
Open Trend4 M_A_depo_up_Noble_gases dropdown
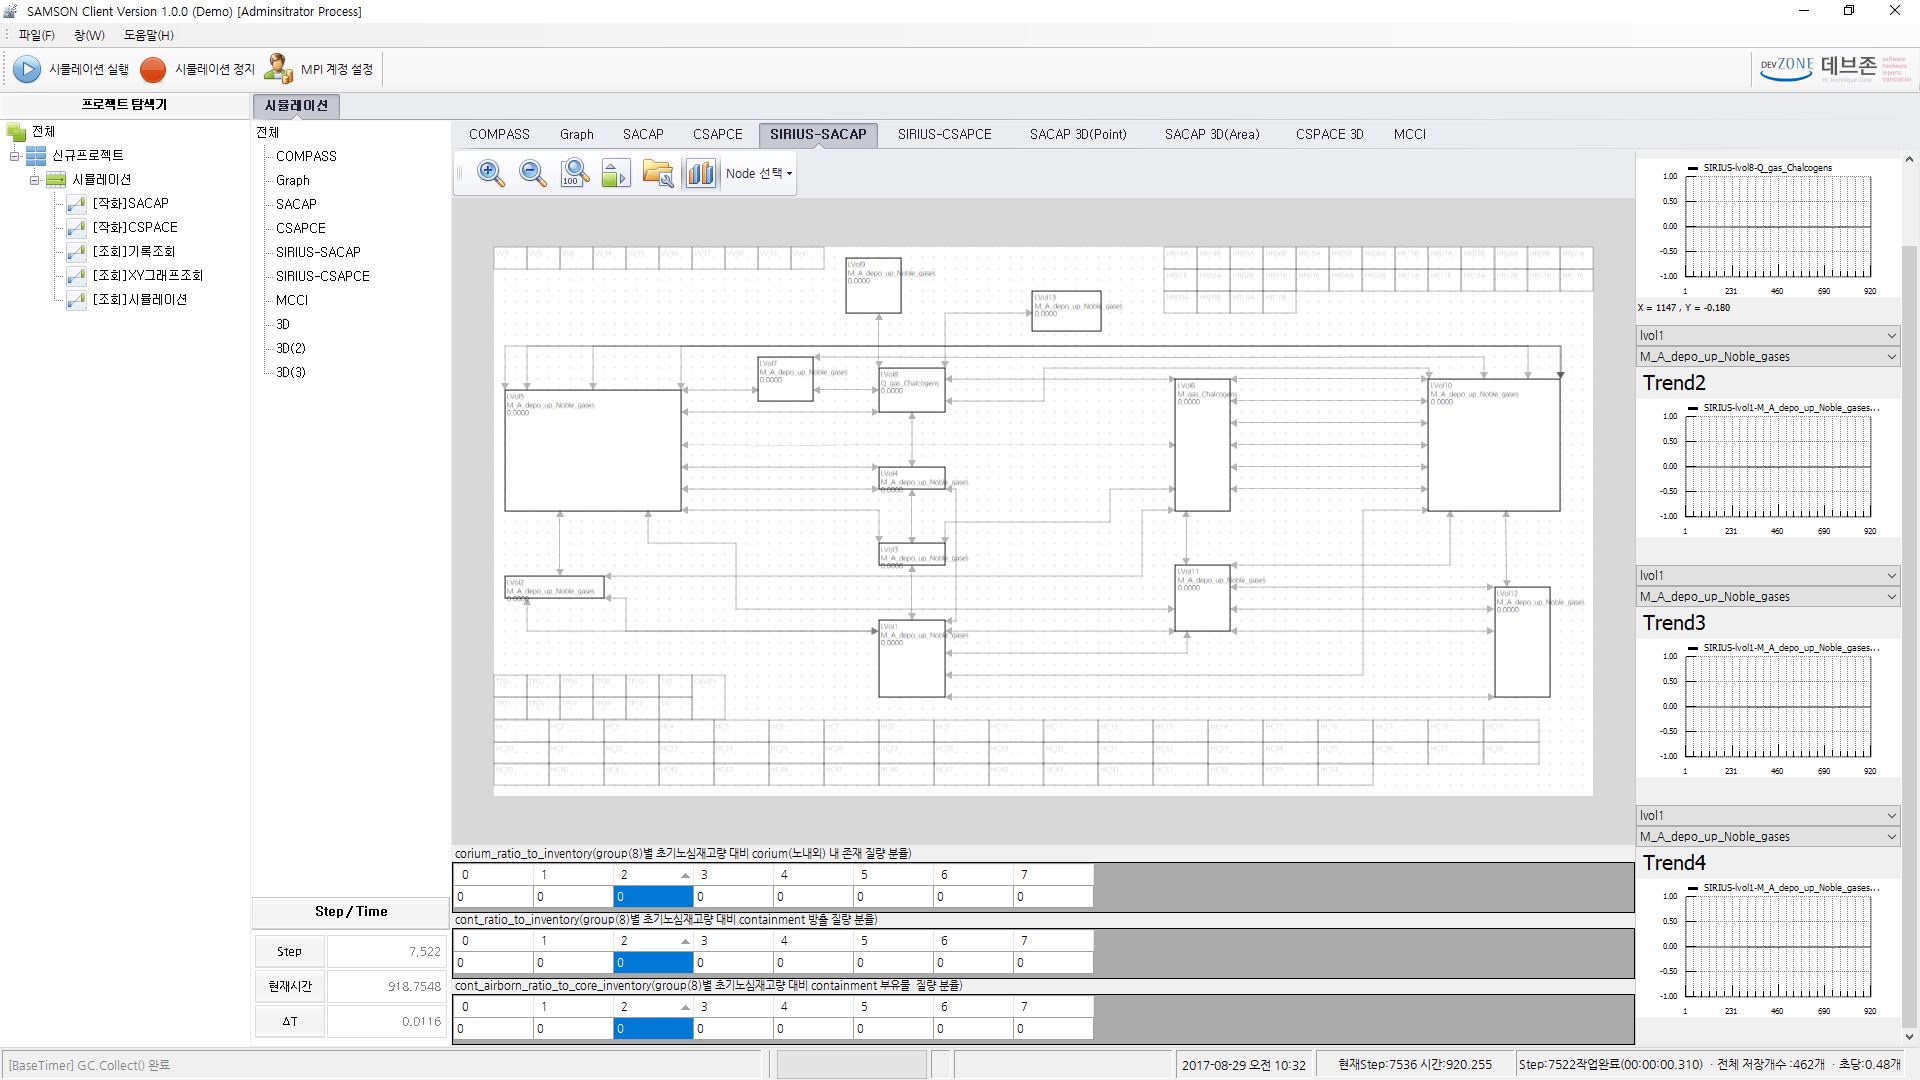pyautogui.click(x=1767, y=836)
